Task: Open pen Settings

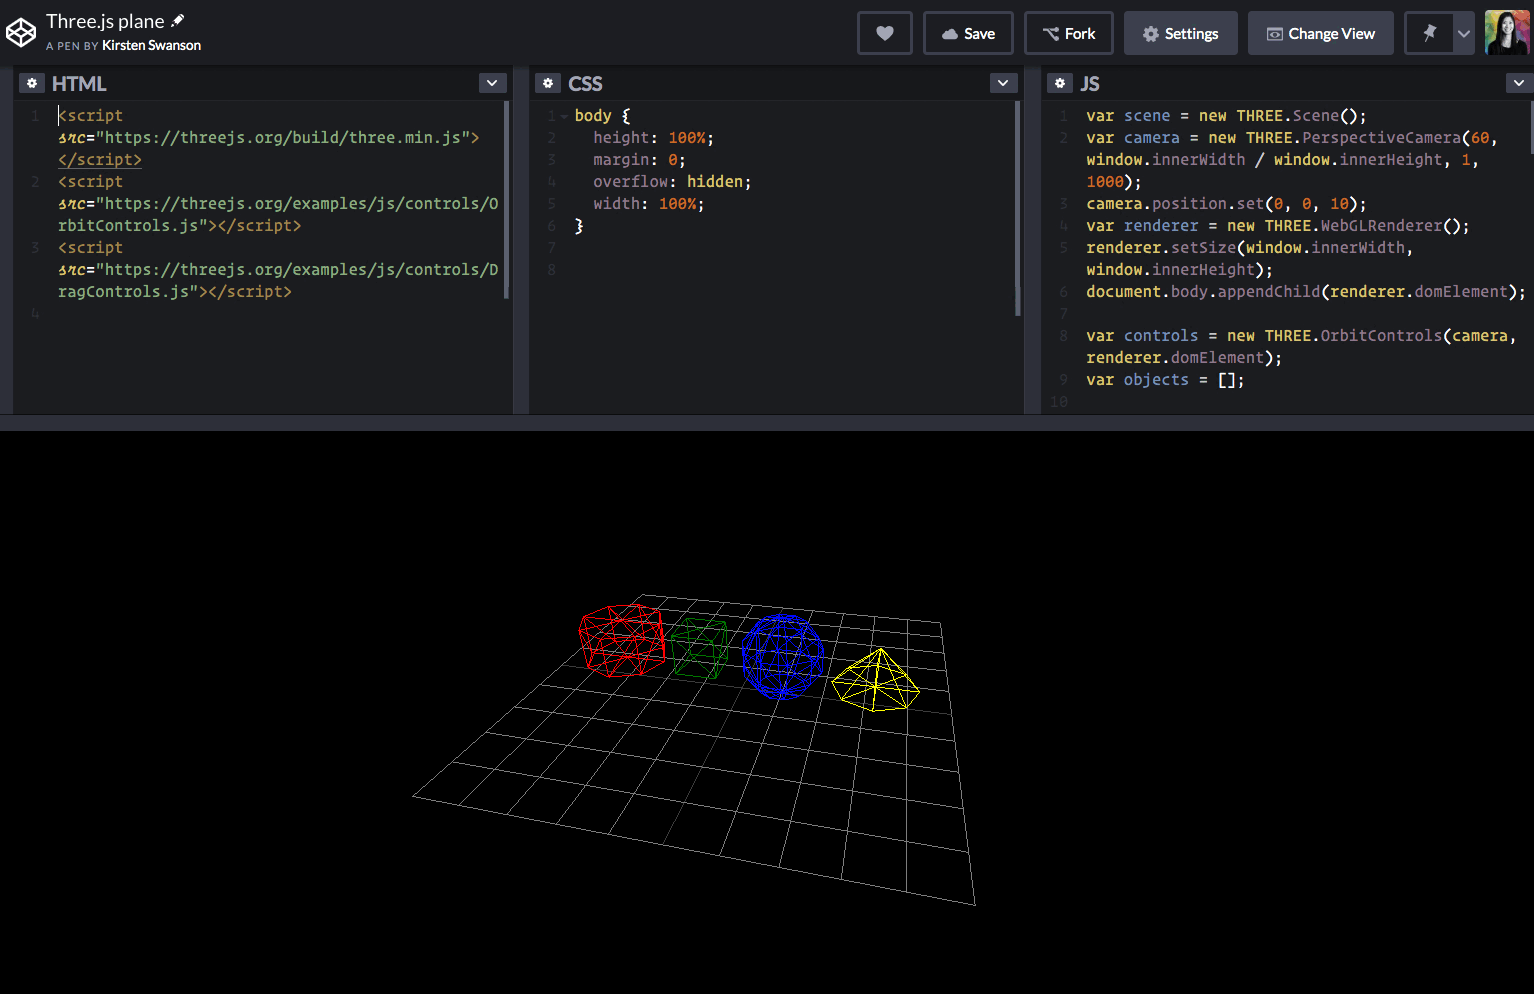Action: pyautogui.click(x=1181, y=33)
